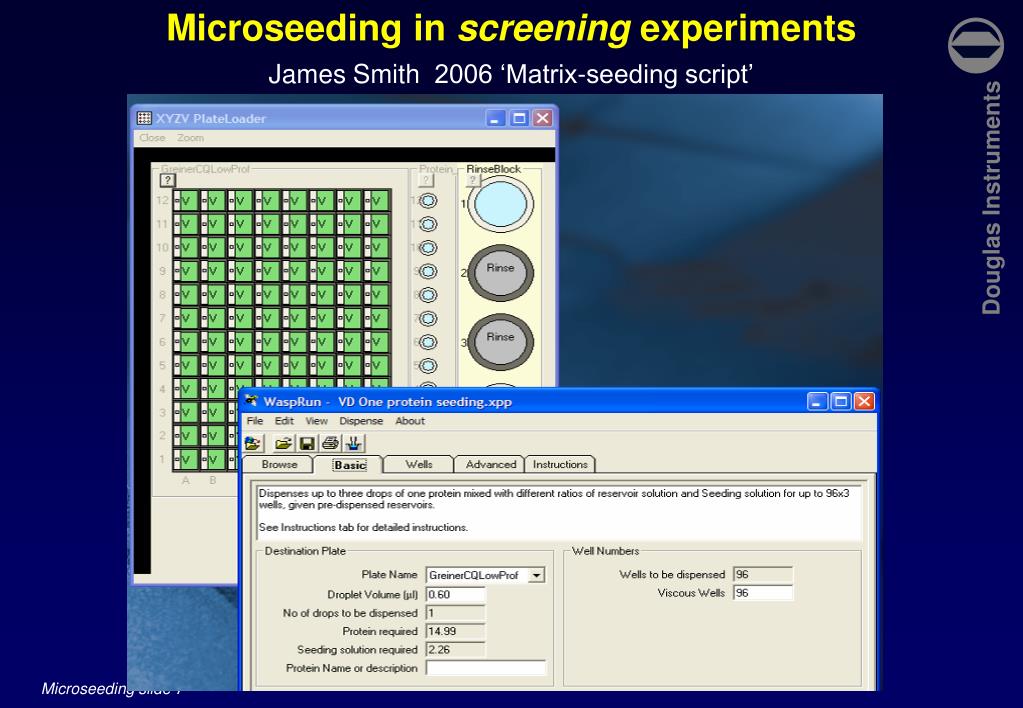The image size is (1023, 708).
Task: Click the open folder icon in WaspRun toolbar
Action: (x=283, y=444)
